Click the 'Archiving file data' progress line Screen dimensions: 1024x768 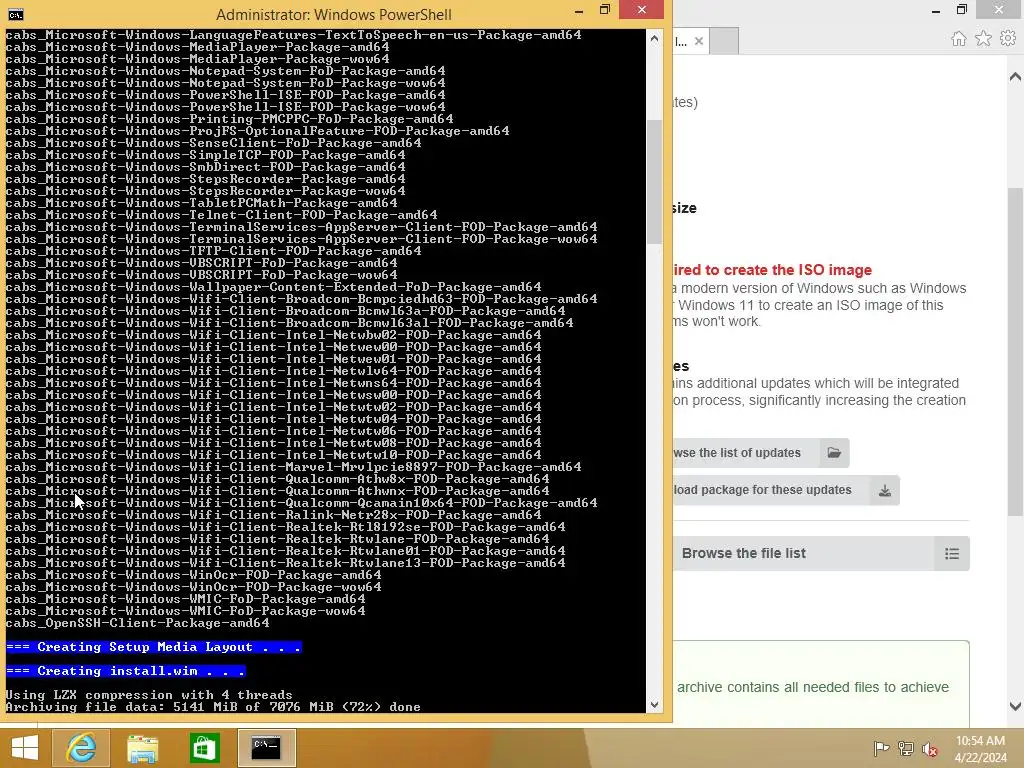coord(213,707)
